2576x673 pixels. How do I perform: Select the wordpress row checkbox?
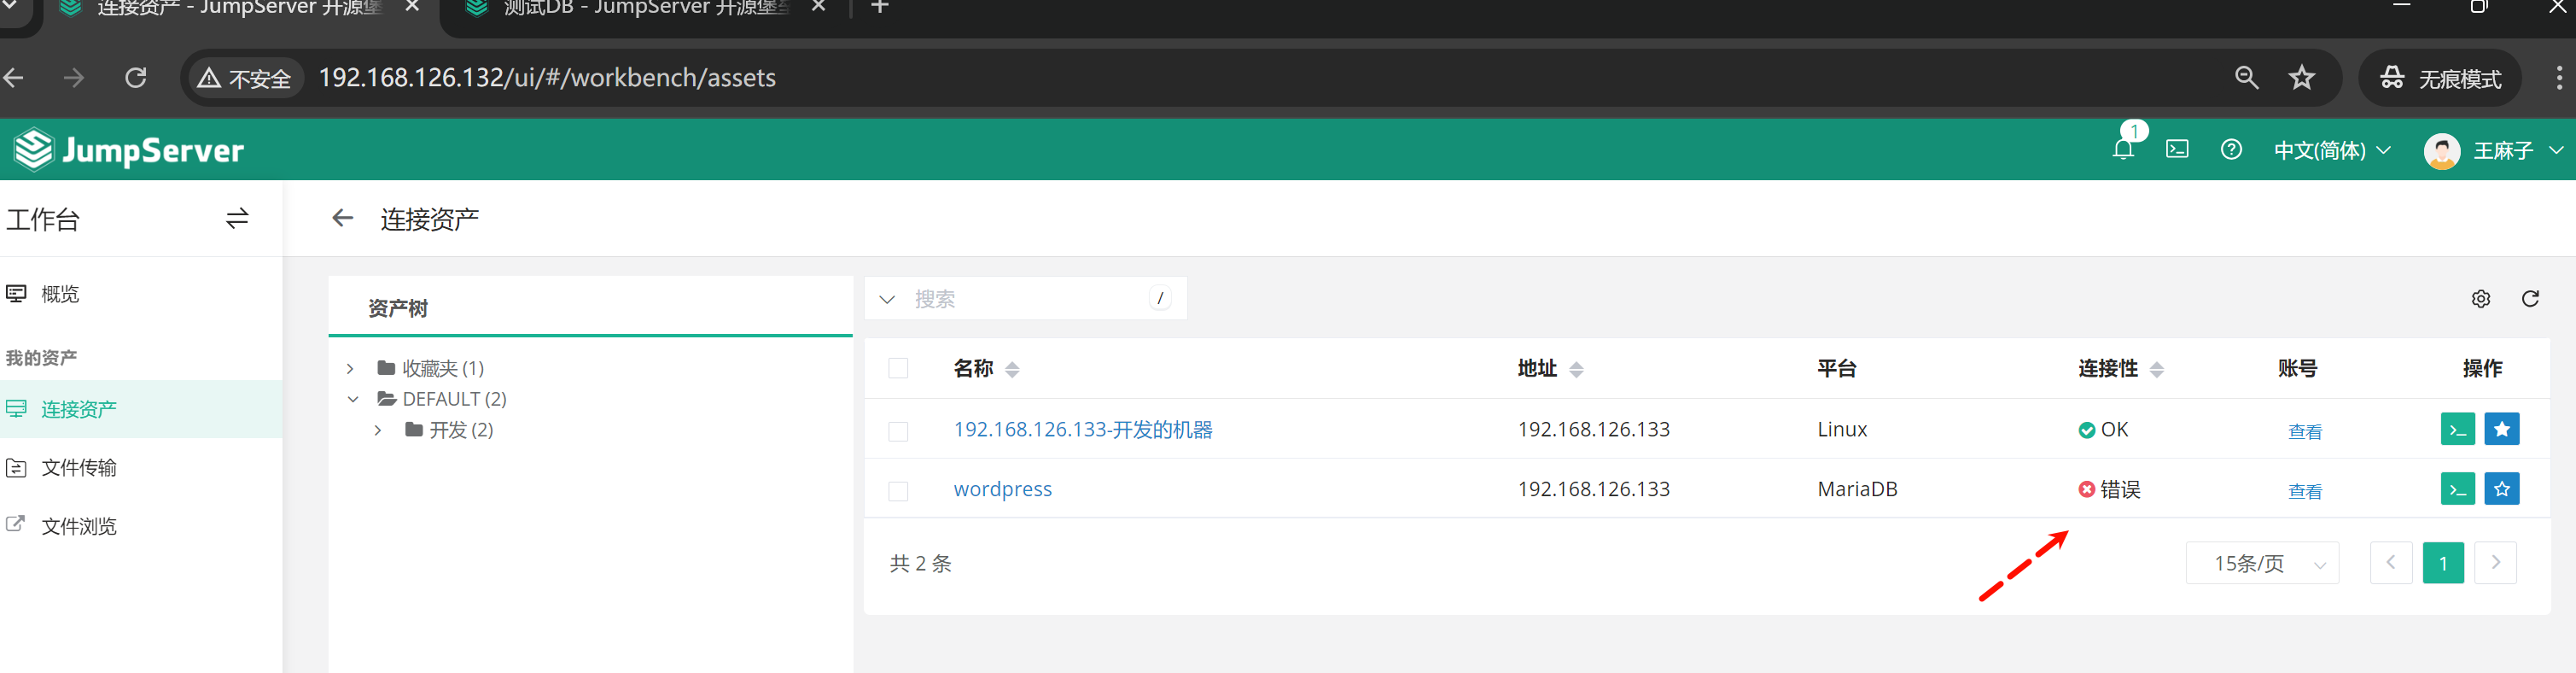(898, 491)
